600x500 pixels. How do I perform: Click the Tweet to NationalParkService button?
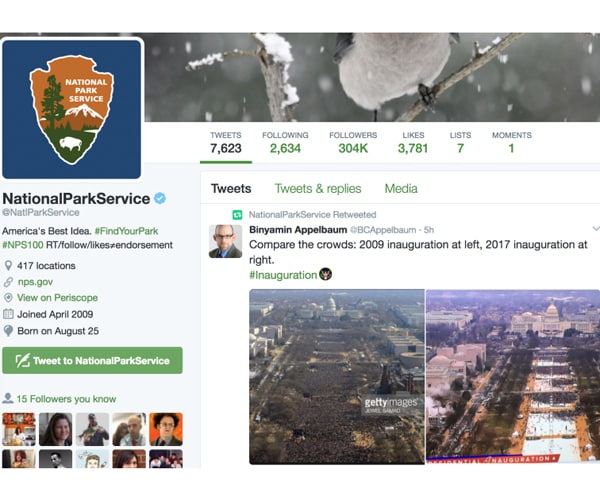pos(92,360)
